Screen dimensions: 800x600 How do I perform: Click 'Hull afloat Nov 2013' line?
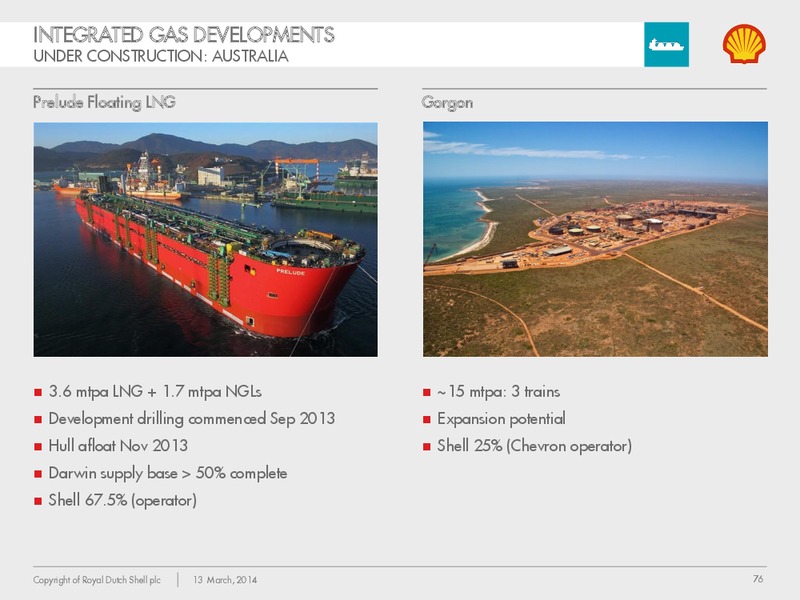(118, 445)
